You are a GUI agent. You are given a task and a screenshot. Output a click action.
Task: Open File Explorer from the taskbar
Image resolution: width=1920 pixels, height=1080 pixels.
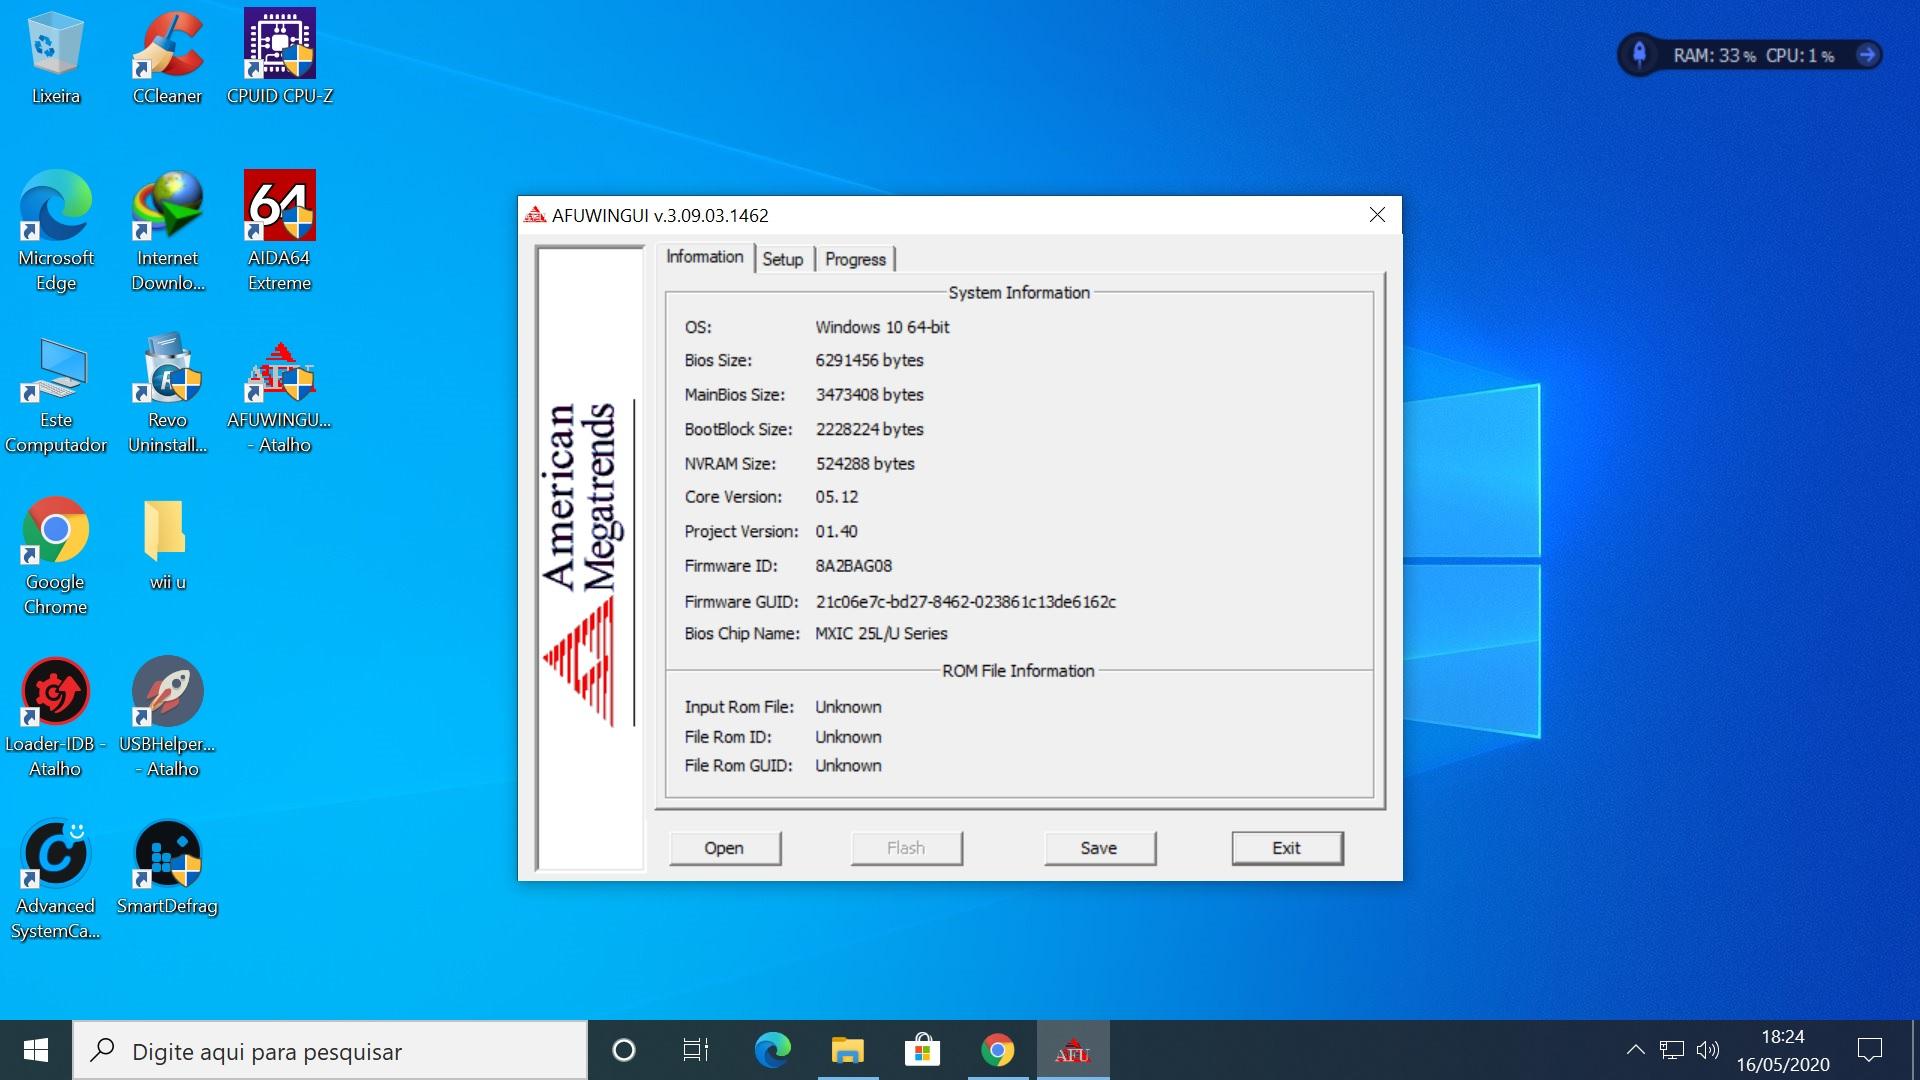pos(847,1050)
